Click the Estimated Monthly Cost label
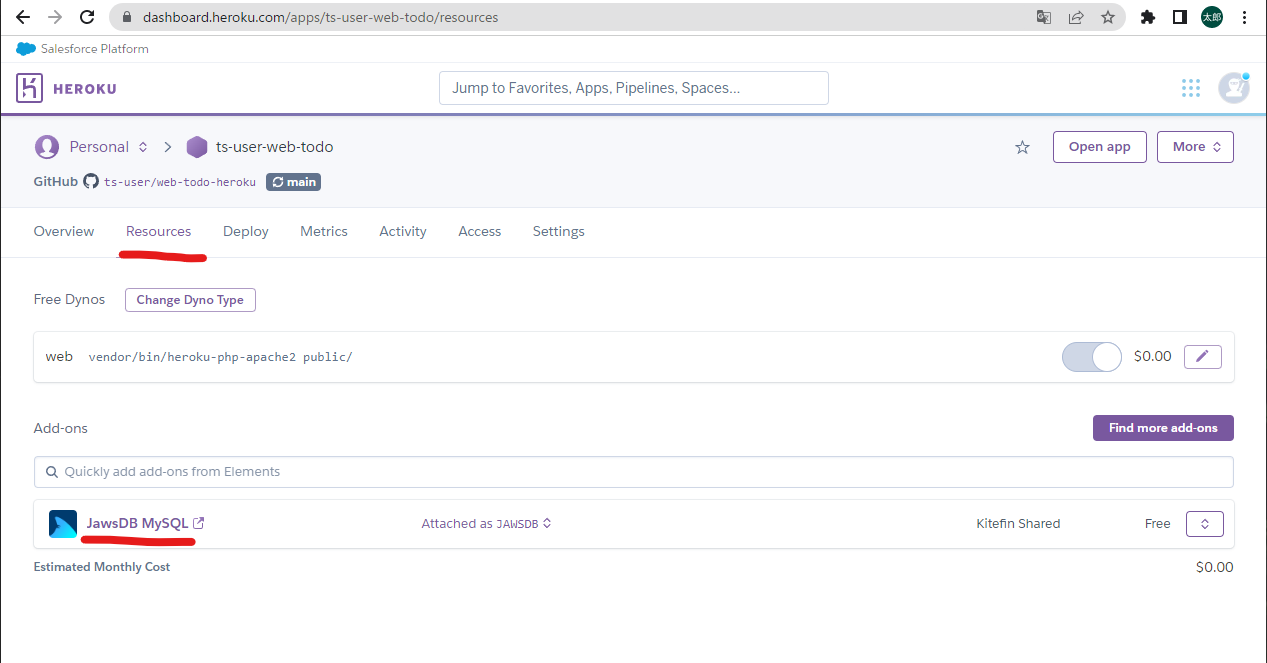 tap(102, 567)
